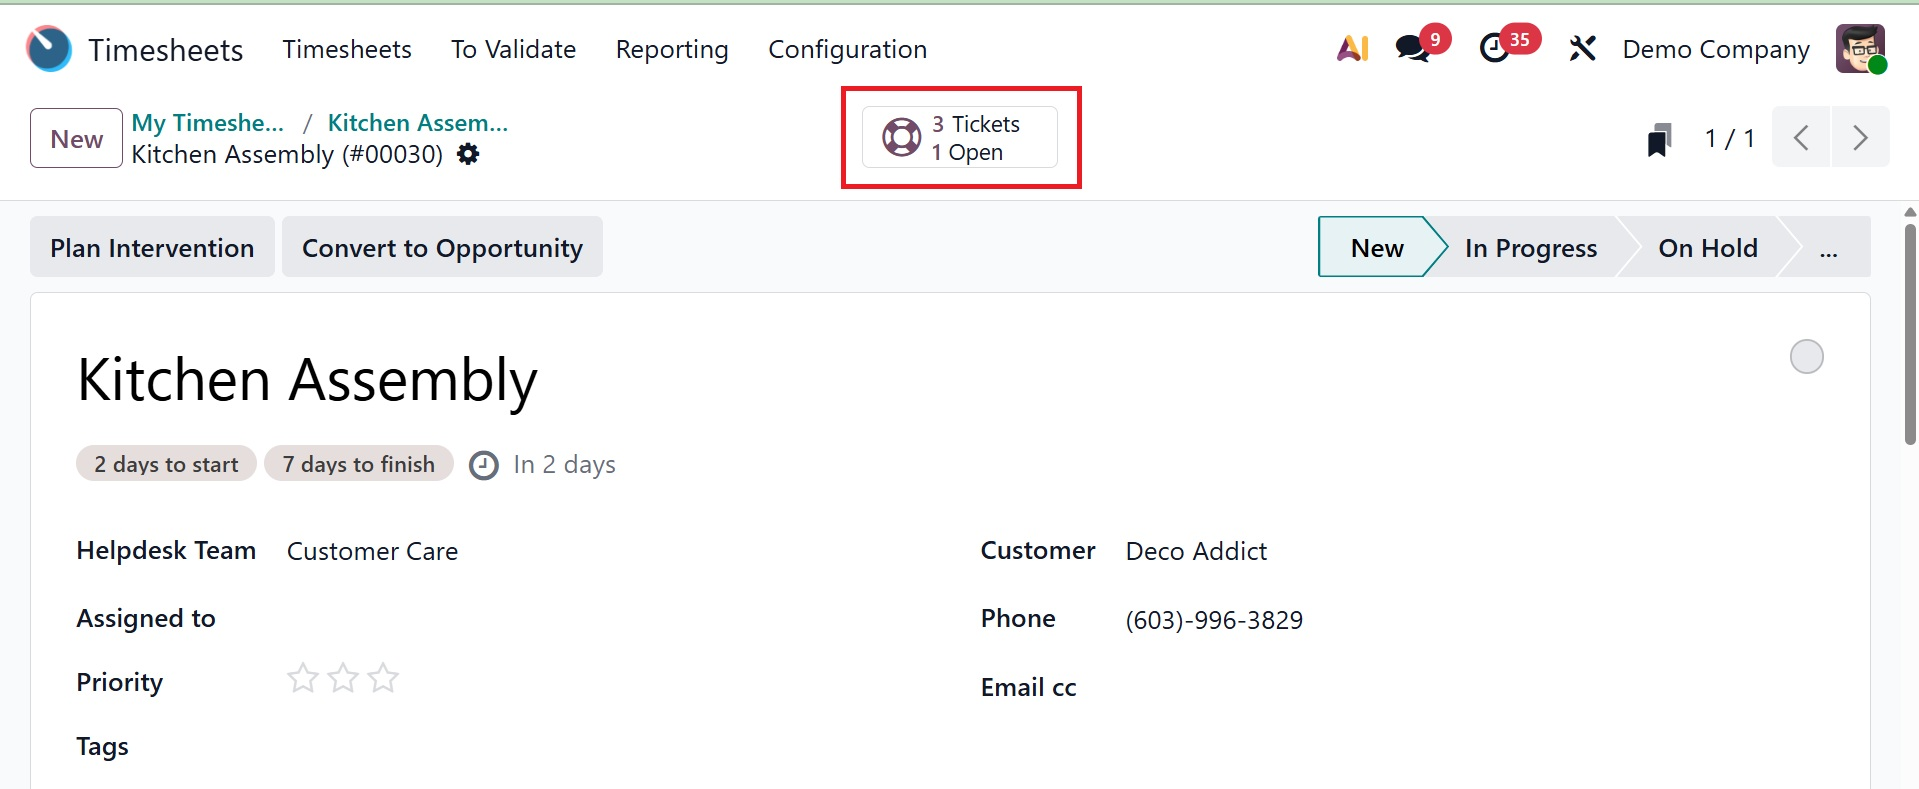1919x789 pixels.
Task: Expand more stages with the ellipsis button
Action: point(1828,248)
